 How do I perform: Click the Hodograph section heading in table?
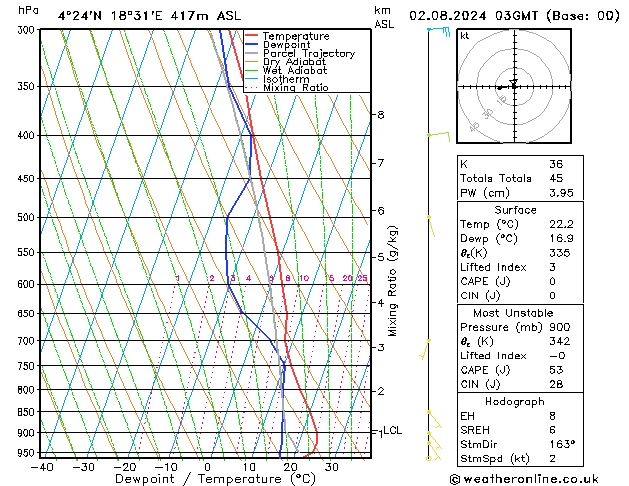pyautogui.click(x=515, y=401)
